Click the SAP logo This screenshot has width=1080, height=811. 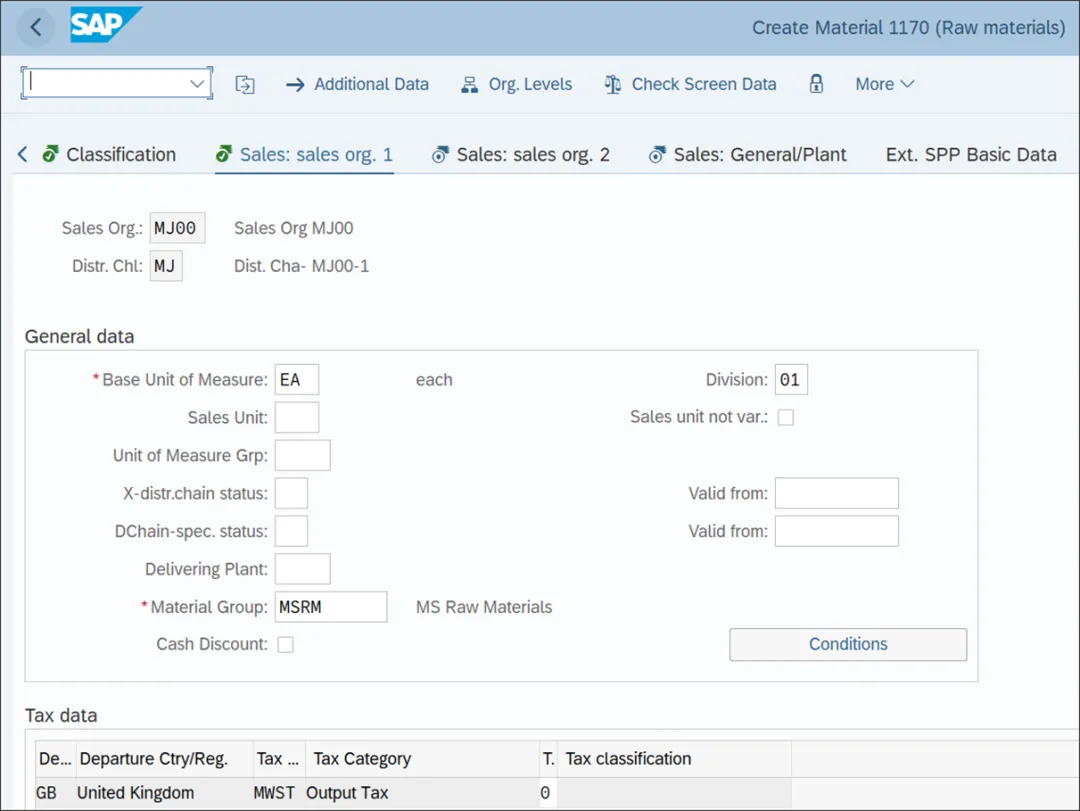click(x=105, y=25)
